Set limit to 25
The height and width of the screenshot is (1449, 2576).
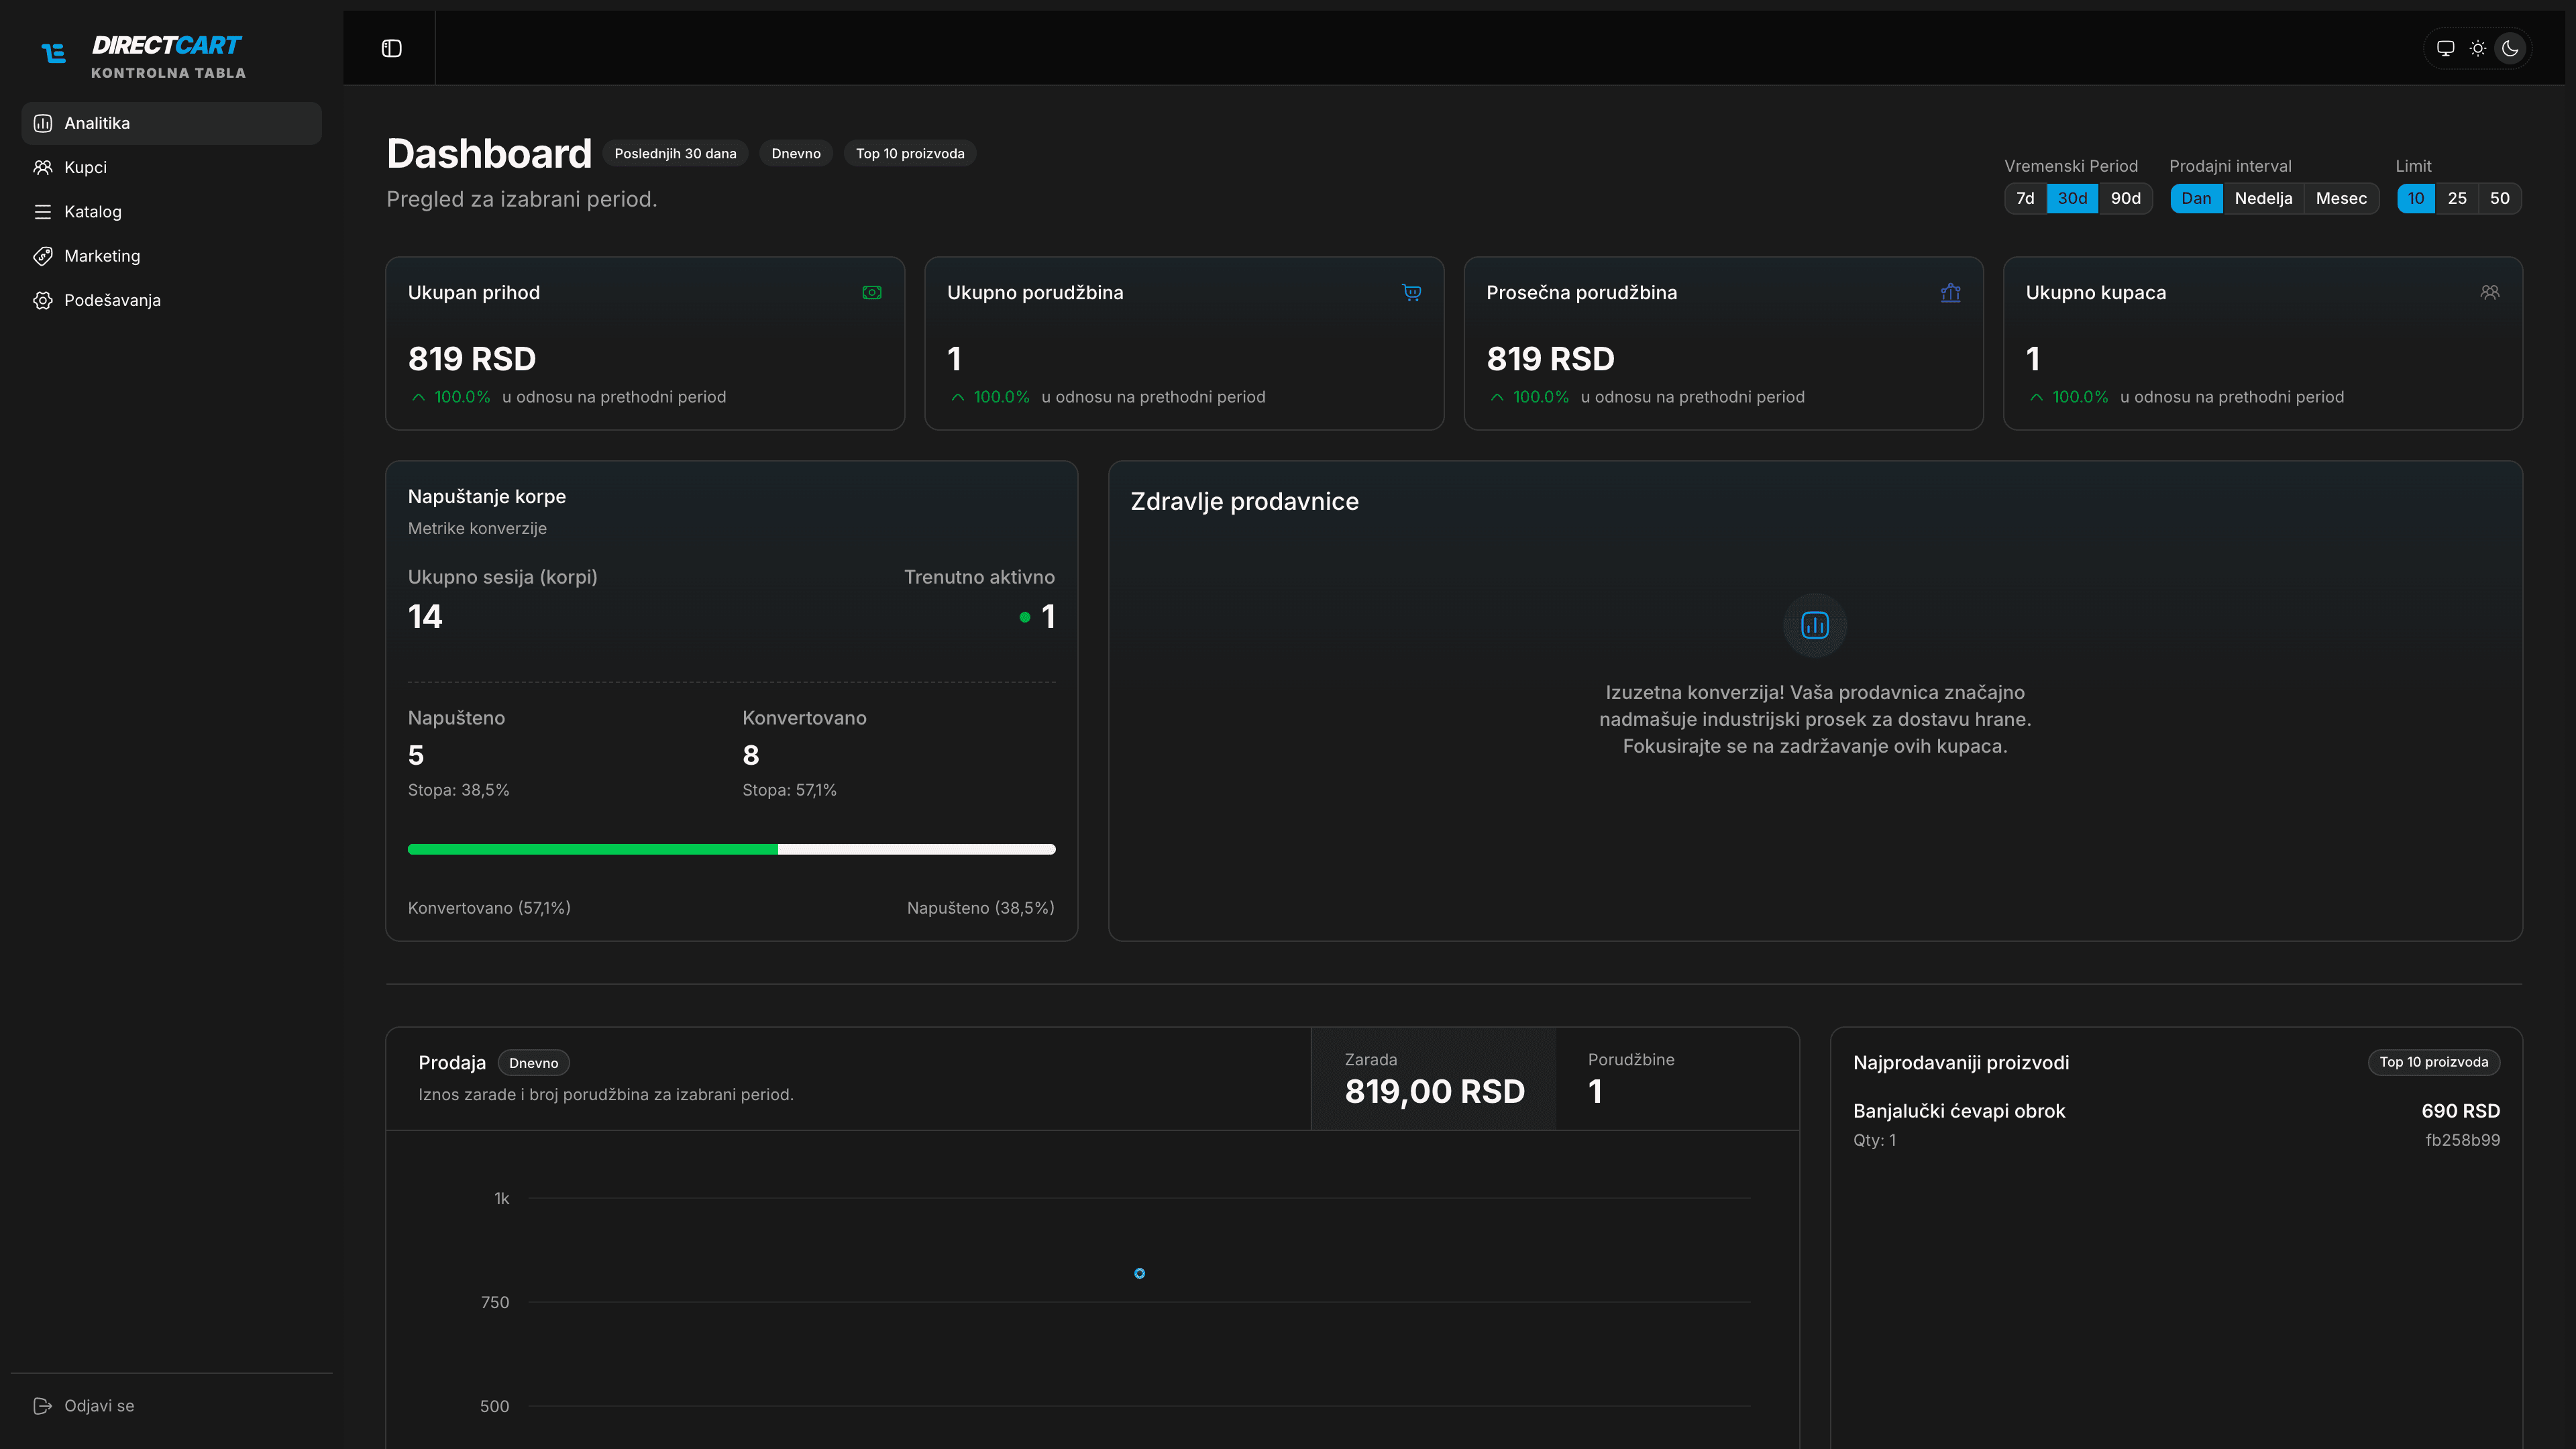tap(2457, 198)
